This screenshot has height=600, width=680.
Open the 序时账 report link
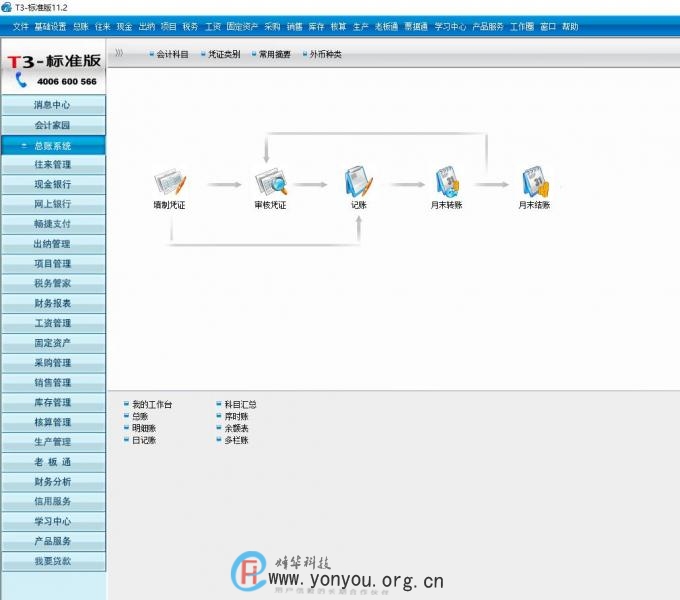(x=236, y=416)
